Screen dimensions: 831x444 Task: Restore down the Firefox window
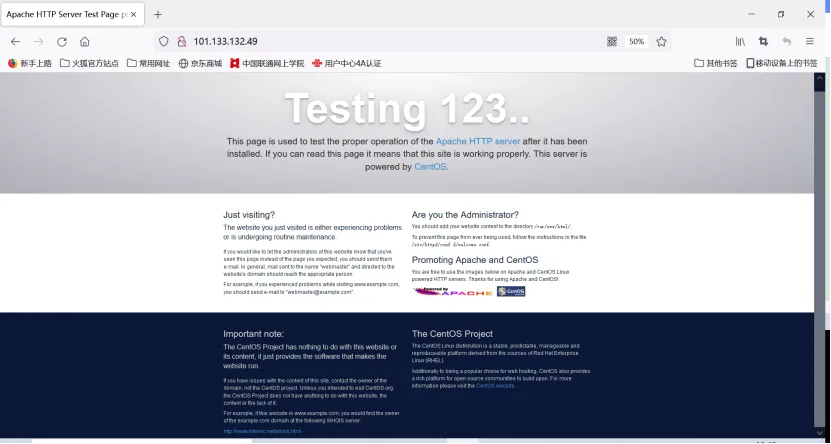781,14
